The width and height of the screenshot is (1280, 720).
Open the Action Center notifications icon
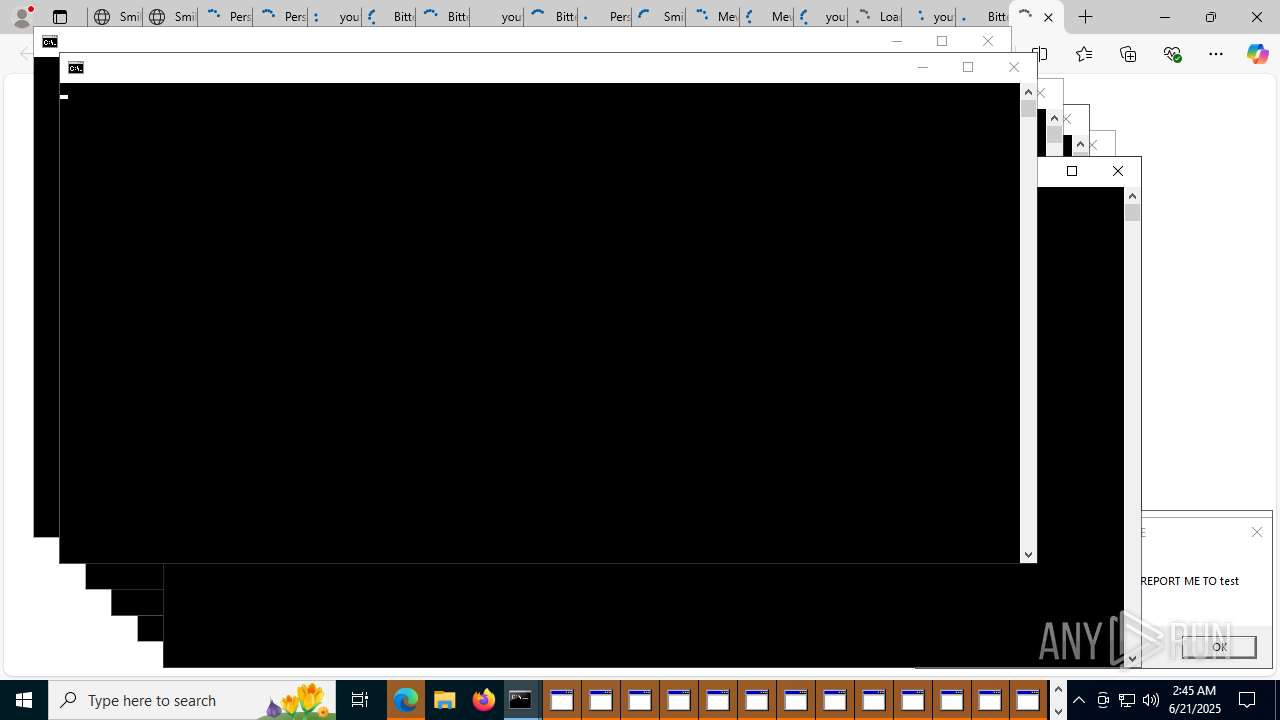coord(1248,700)
